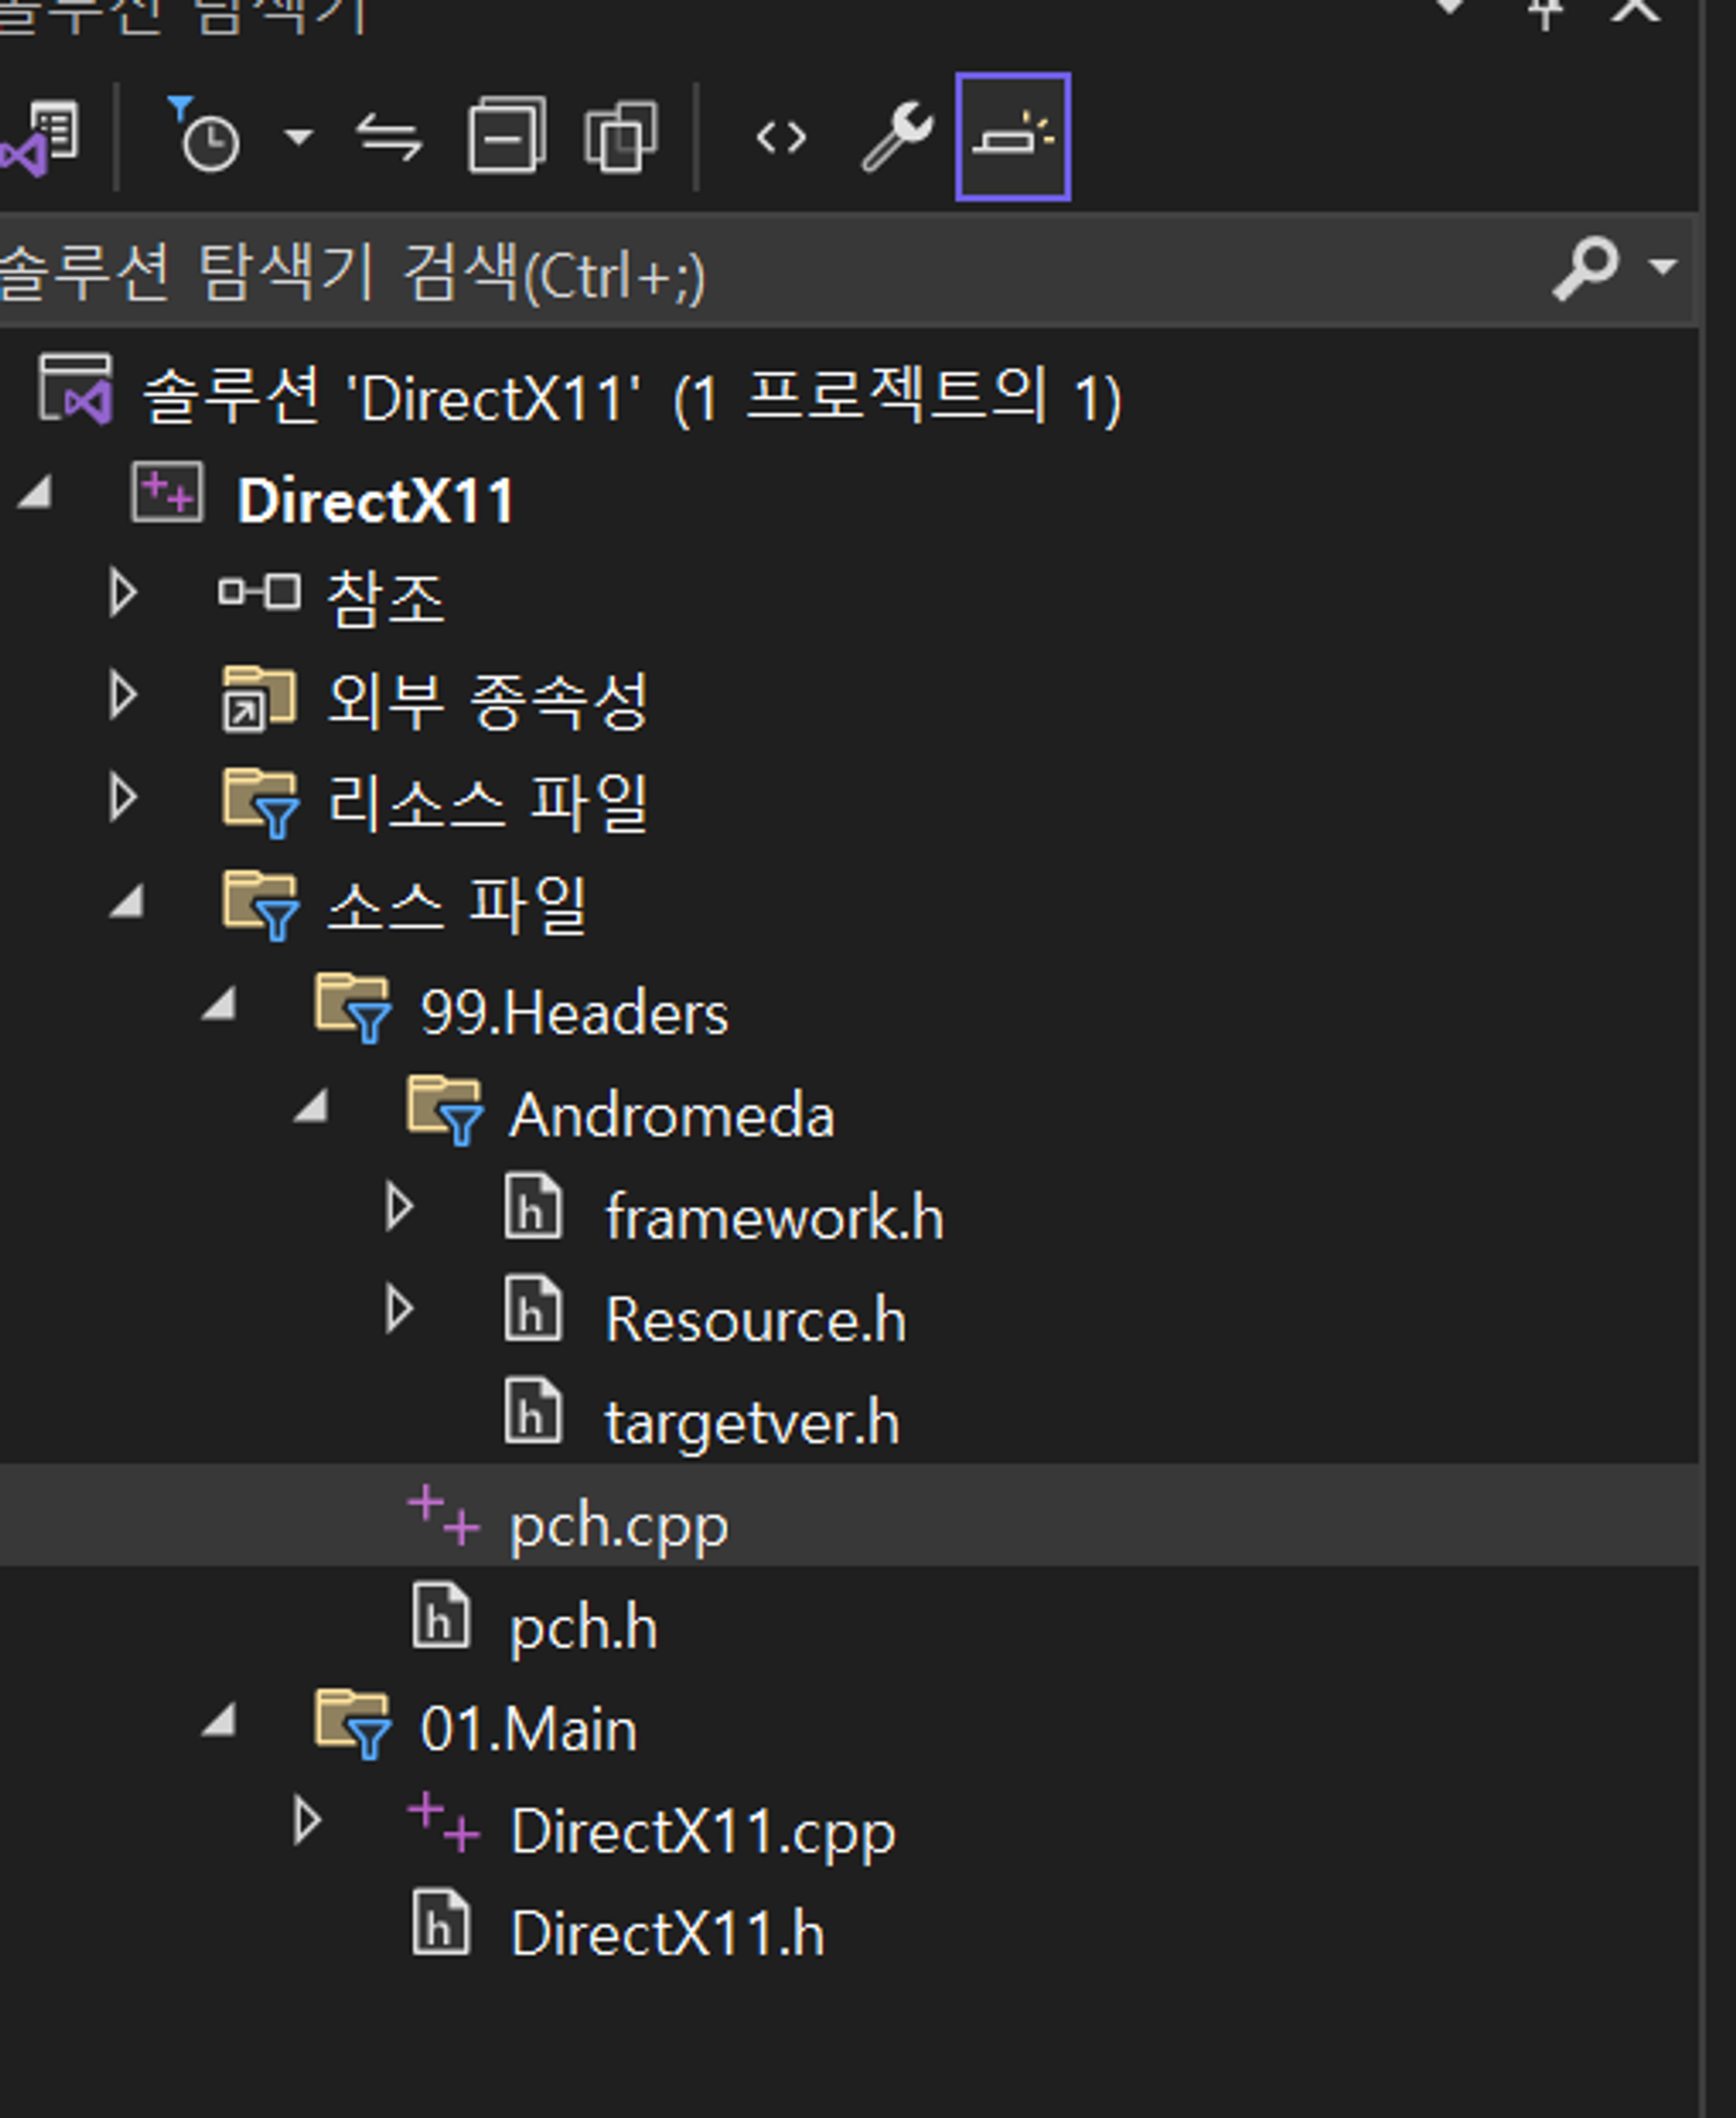1736x2118 pixels.
Task: Expand the 참조 references node
Action: (x=122, y=594)
